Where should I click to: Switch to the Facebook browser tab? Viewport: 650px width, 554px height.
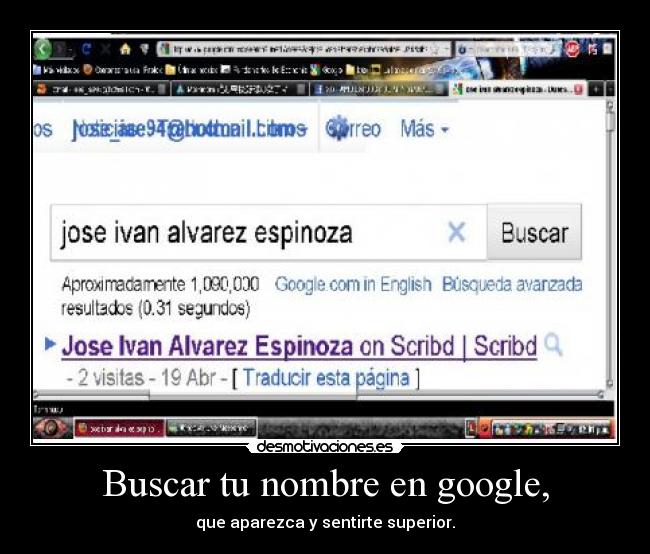pyautogui.click(x=378, y=89)
